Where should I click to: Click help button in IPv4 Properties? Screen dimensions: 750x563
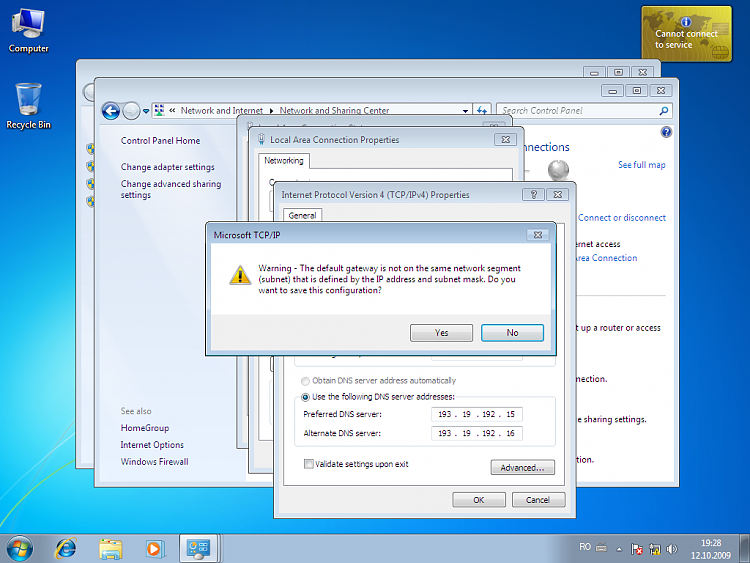(533, 195)
